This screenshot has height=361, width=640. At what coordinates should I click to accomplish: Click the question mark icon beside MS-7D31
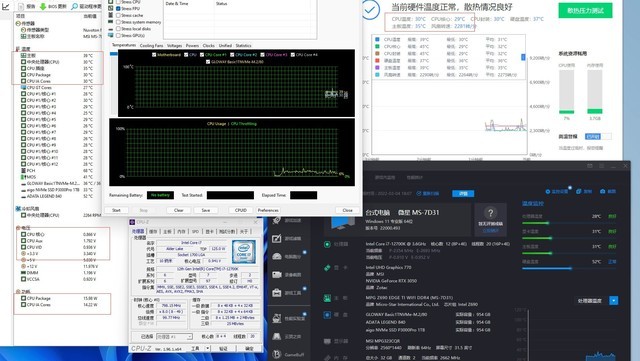point(490,213)
